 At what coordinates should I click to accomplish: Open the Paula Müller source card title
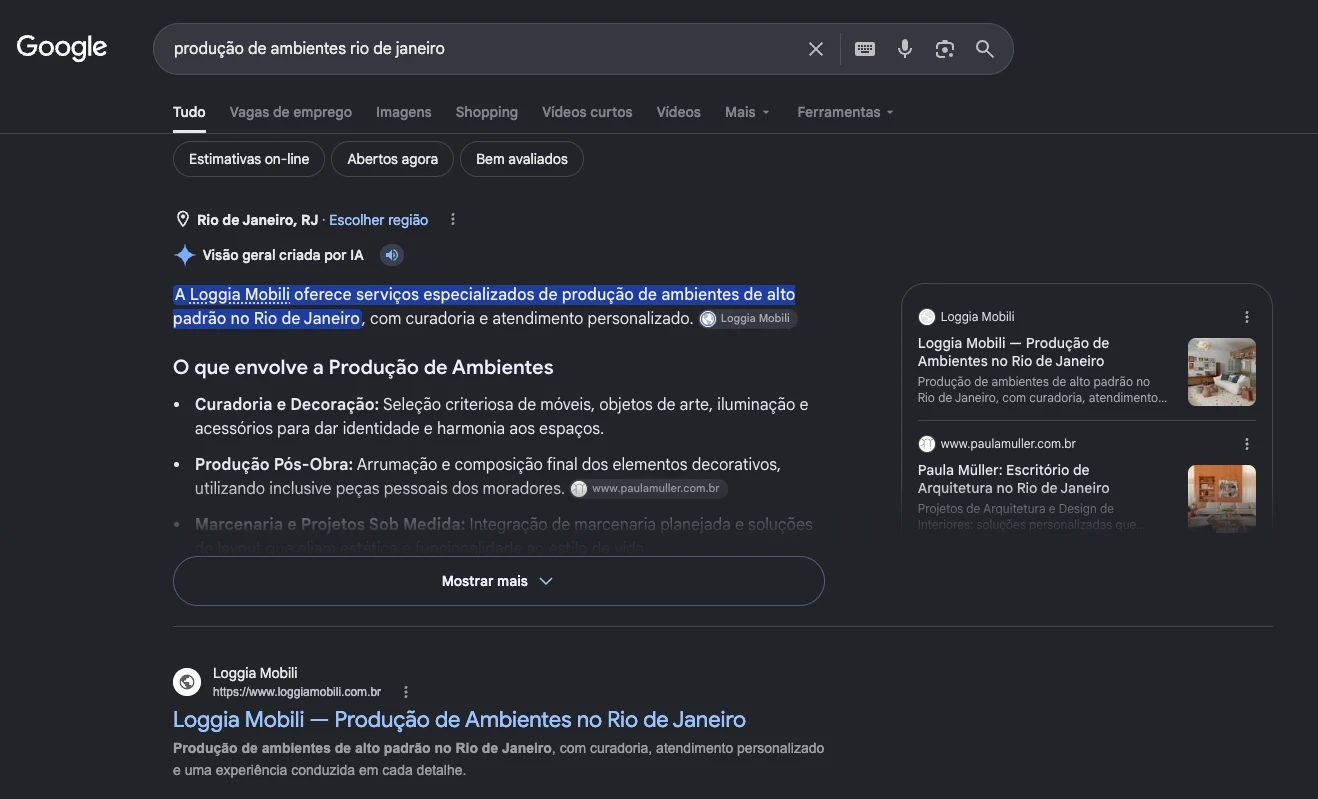[x=1014, y=479]
